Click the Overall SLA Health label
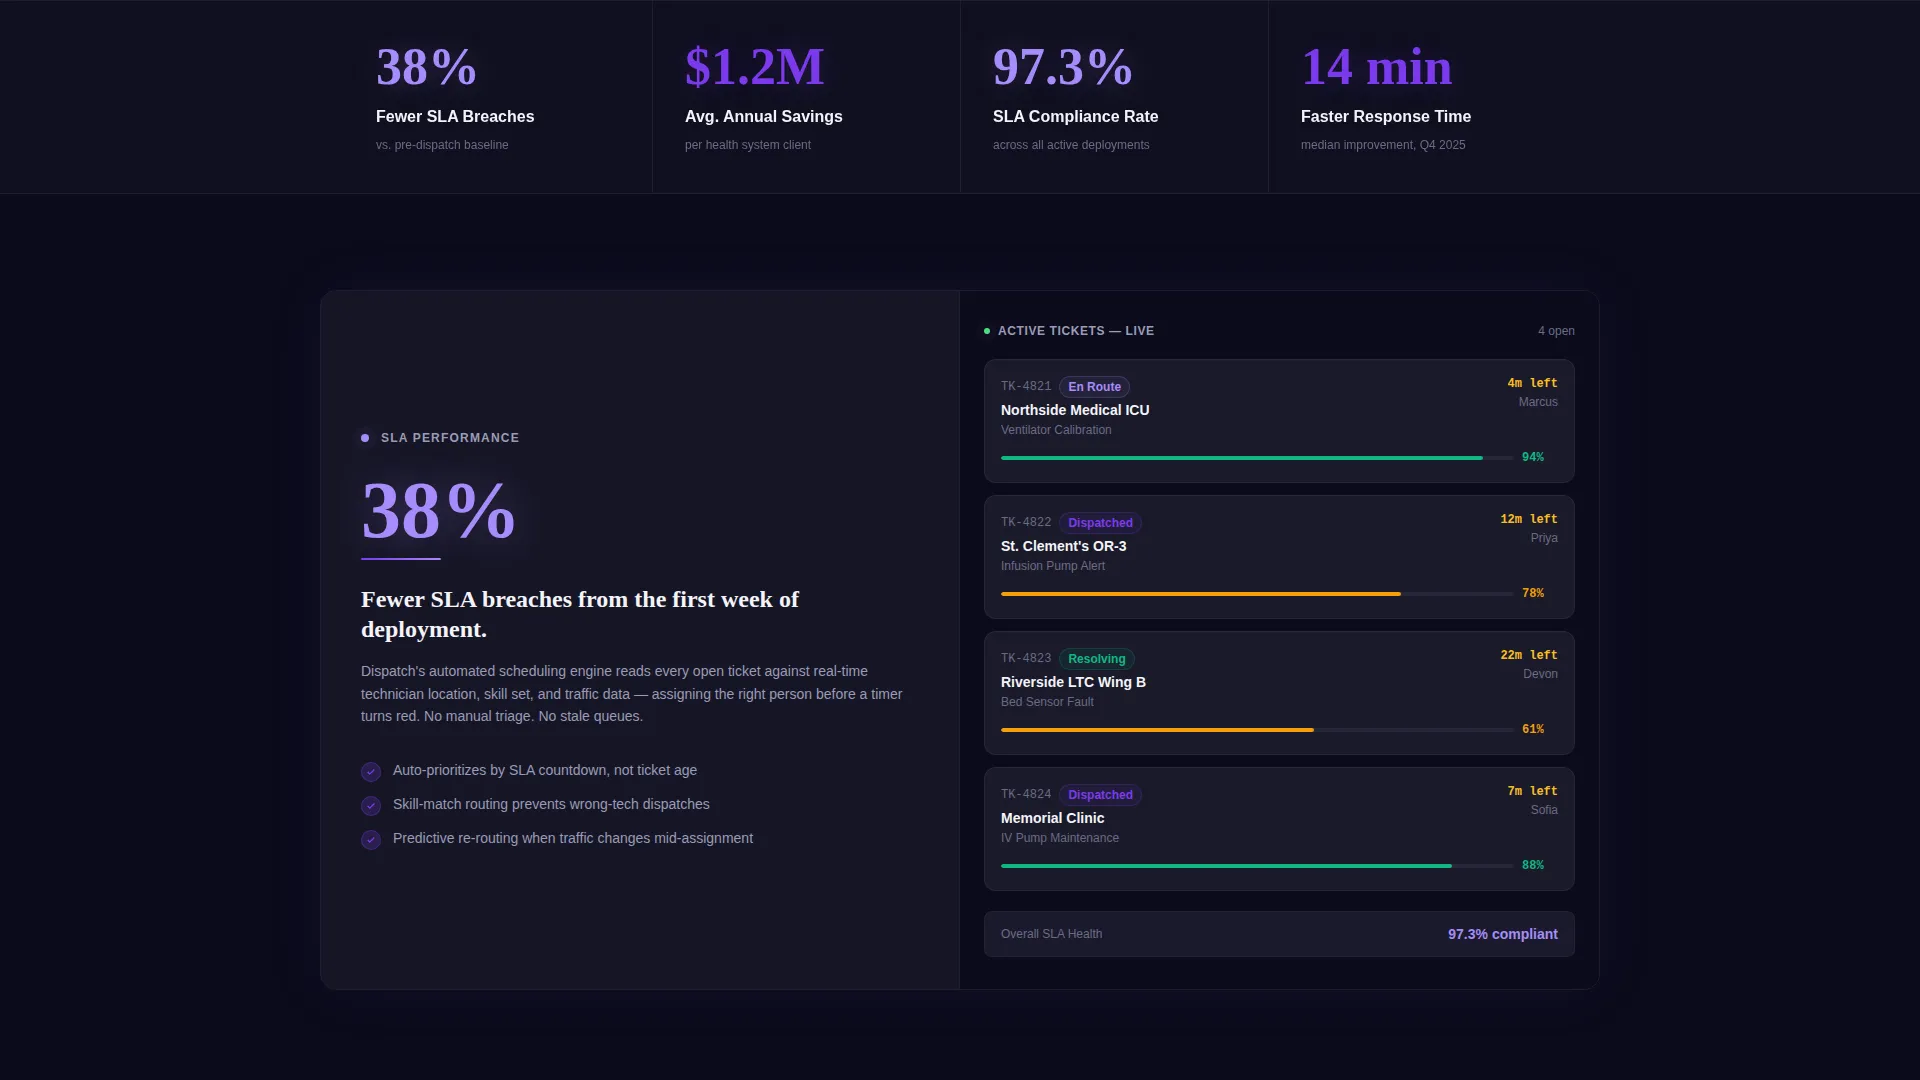Image resolution: width=1920 pixels, height=1080 pixels. [1051, 934]
